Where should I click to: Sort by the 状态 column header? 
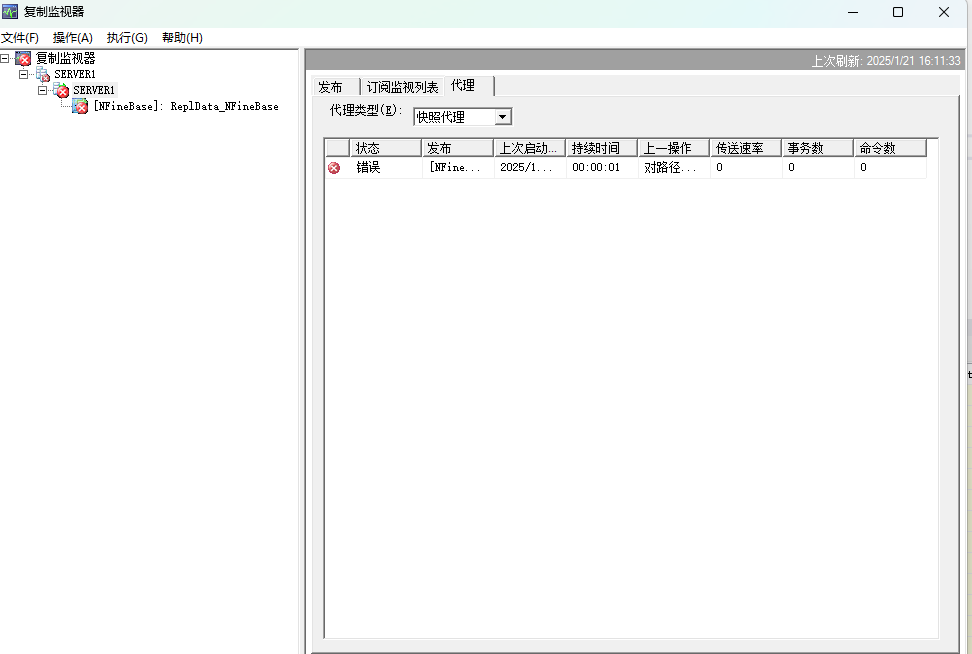pyautogui.click(x=386, y=148)
